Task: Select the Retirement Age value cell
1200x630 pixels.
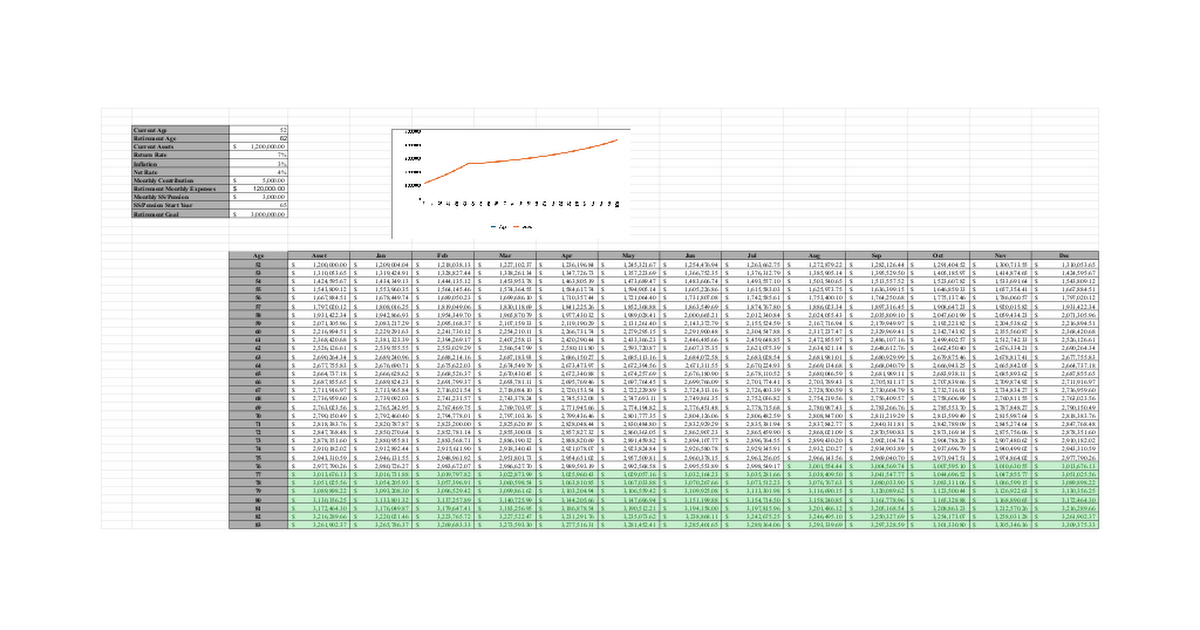Action: pos(260,139)
